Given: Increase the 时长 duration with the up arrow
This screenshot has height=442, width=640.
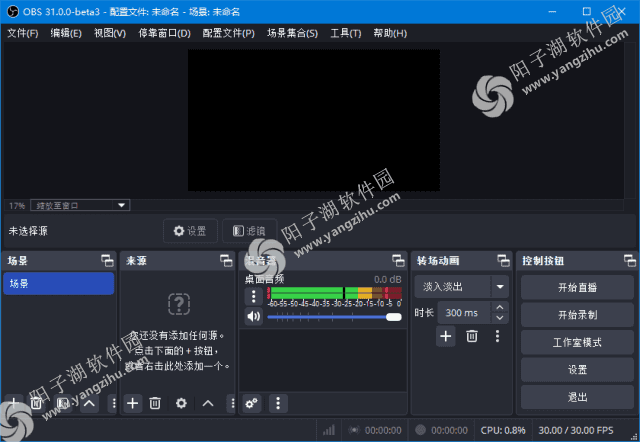Looking at the screenshot, I should coord(500,307).
